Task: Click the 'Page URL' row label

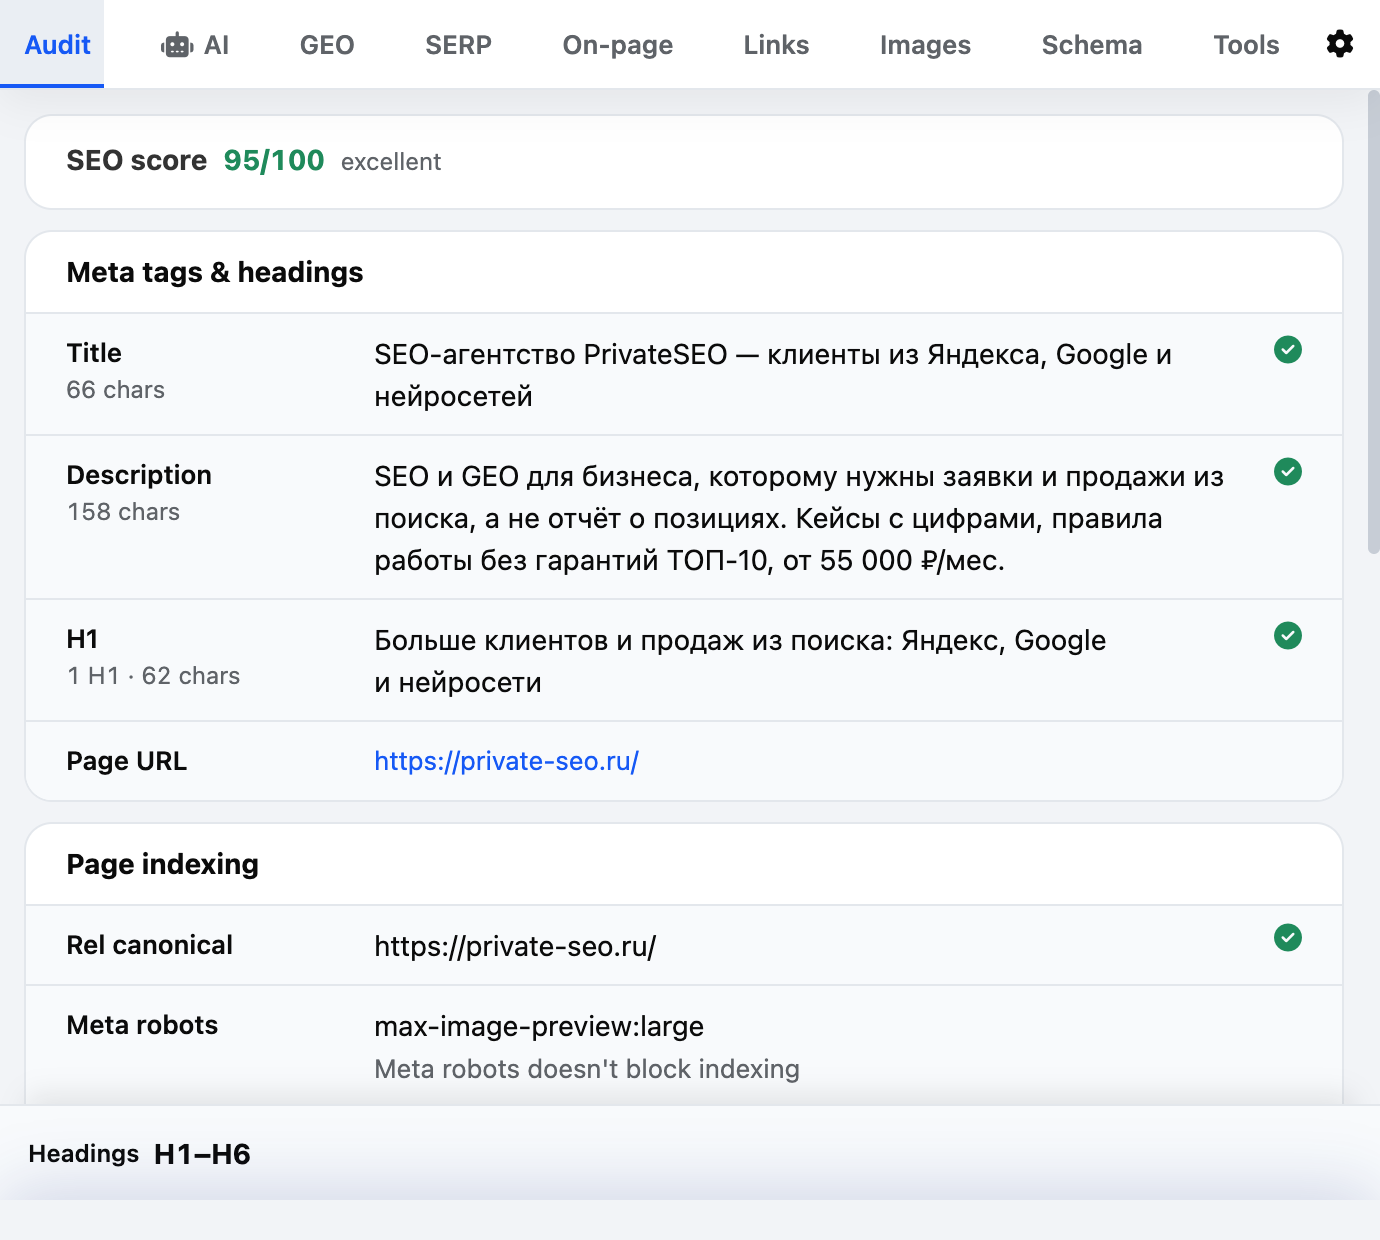Action: coord(127,761)
